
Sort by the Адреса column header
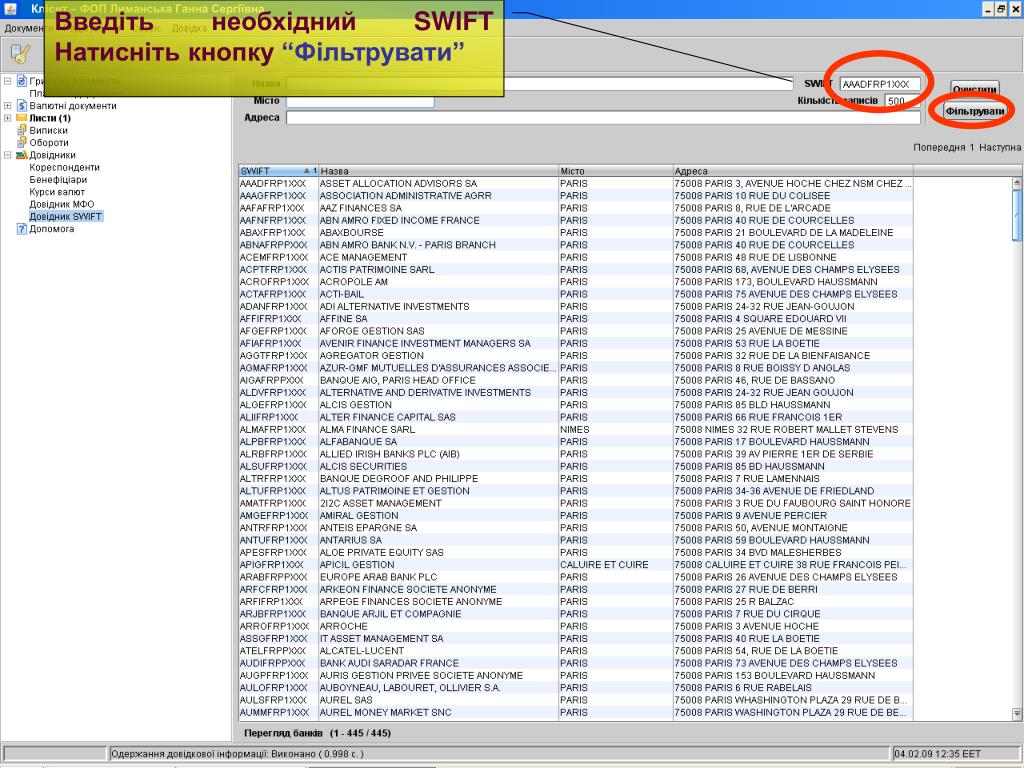[793, 171]
